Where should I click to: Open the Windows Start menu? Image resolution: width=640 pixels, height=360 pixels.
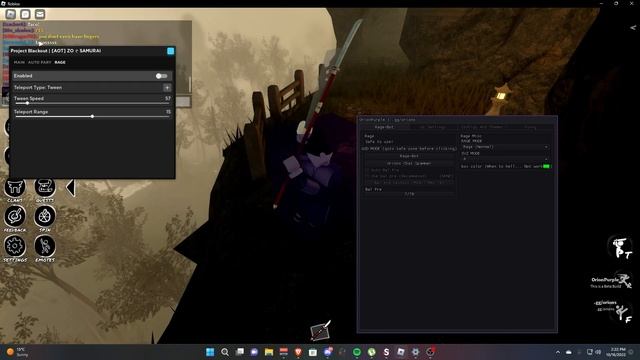[x=210, y=352]
